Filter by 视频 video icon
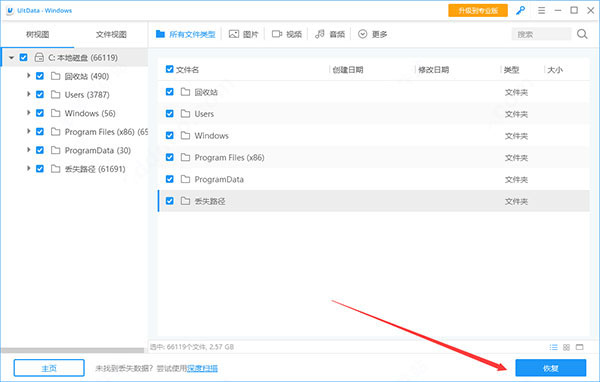 click(x=277, y=34)
